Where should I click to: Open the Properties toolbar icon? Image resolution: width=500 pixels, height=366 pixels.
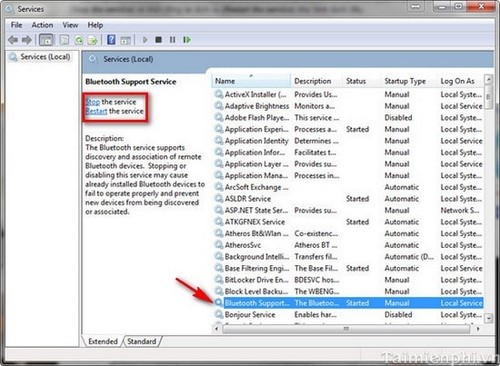click(64, 40)
